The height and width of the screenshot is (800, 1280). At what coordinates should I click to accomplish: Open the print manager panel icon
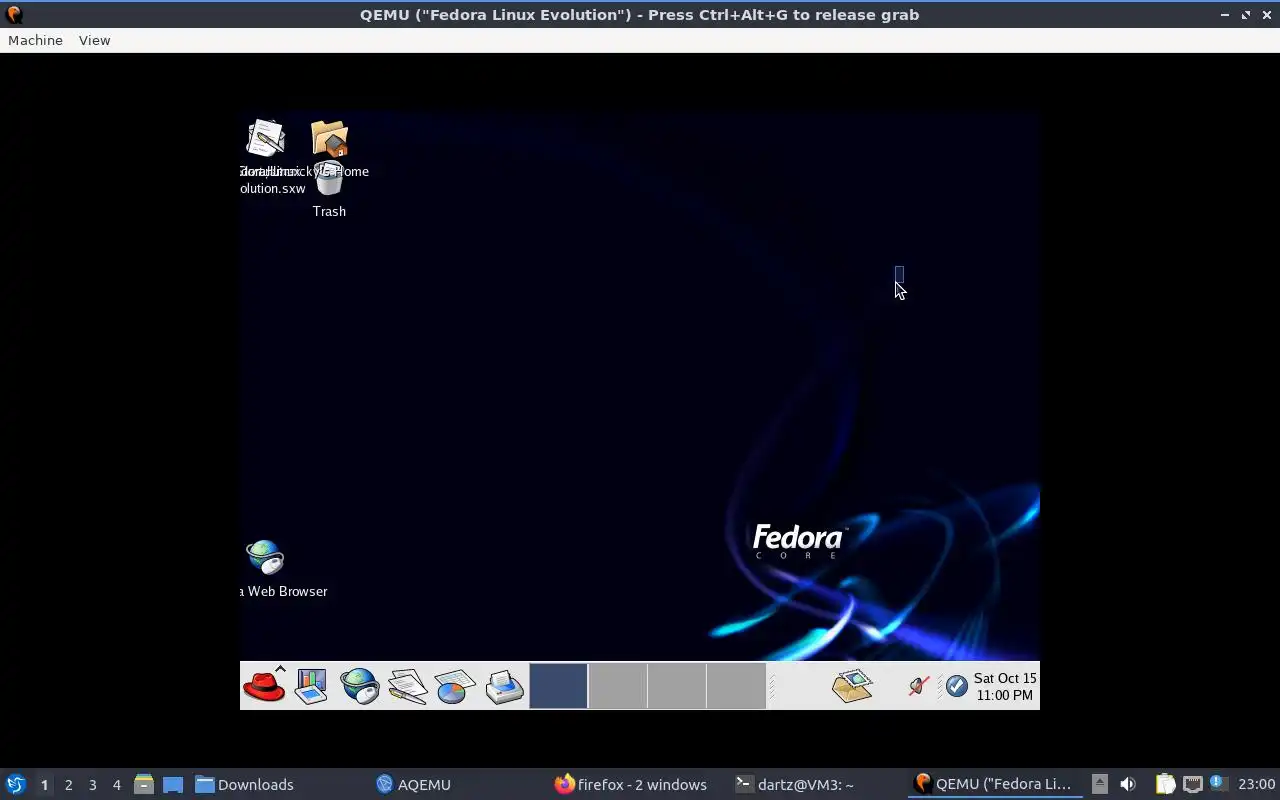point(504,686)
